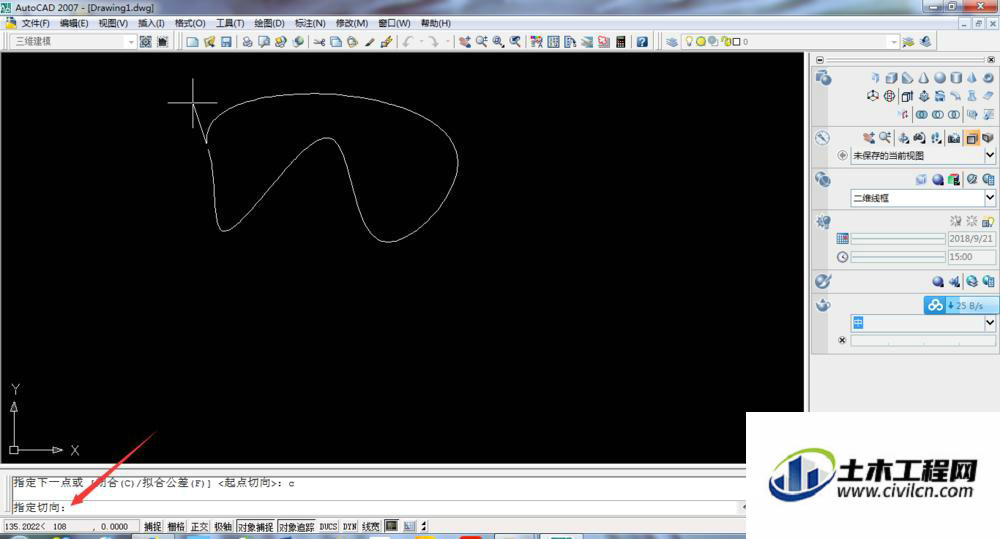Click the Open file icon

tap(209, 41)
